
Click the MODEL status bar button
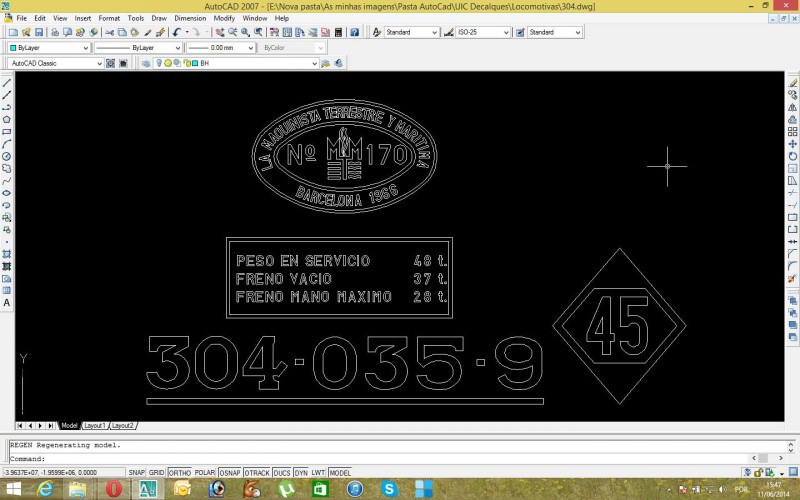(x=340, y=473)
